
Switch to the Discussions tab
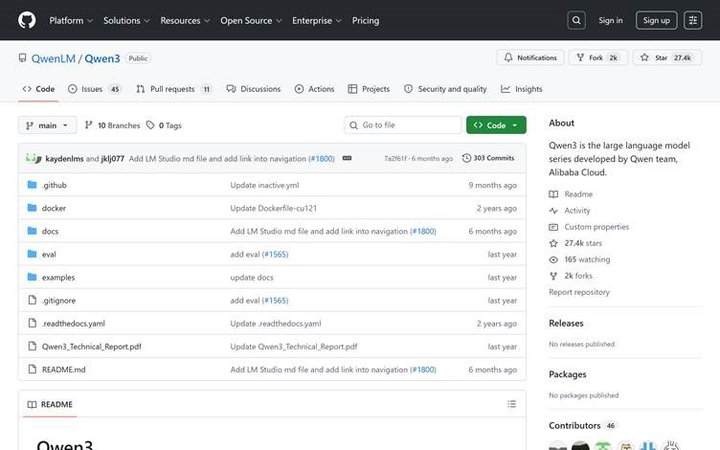coord(253,89)
